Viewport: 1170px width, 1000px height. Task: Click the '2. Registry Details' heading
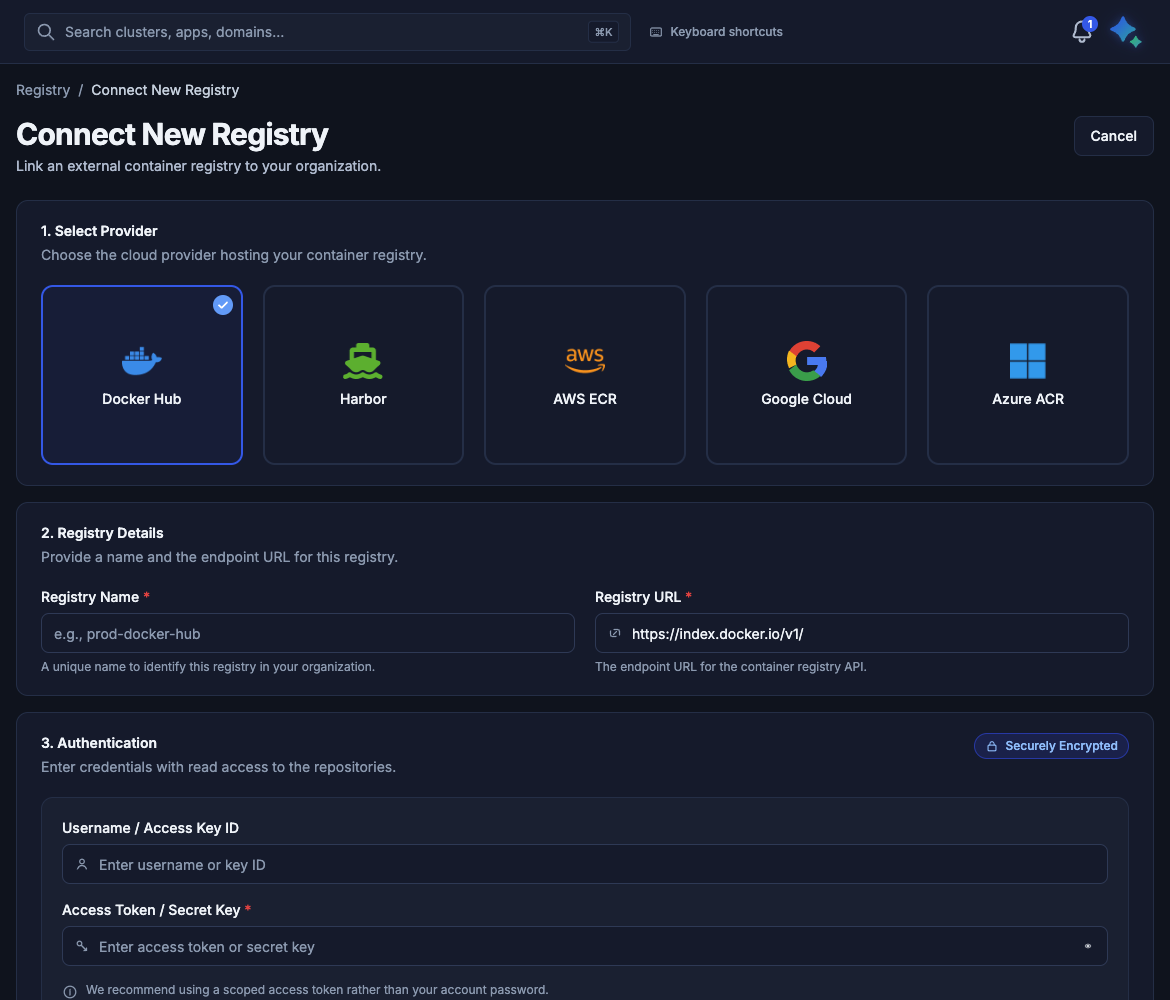coord(102,533)
